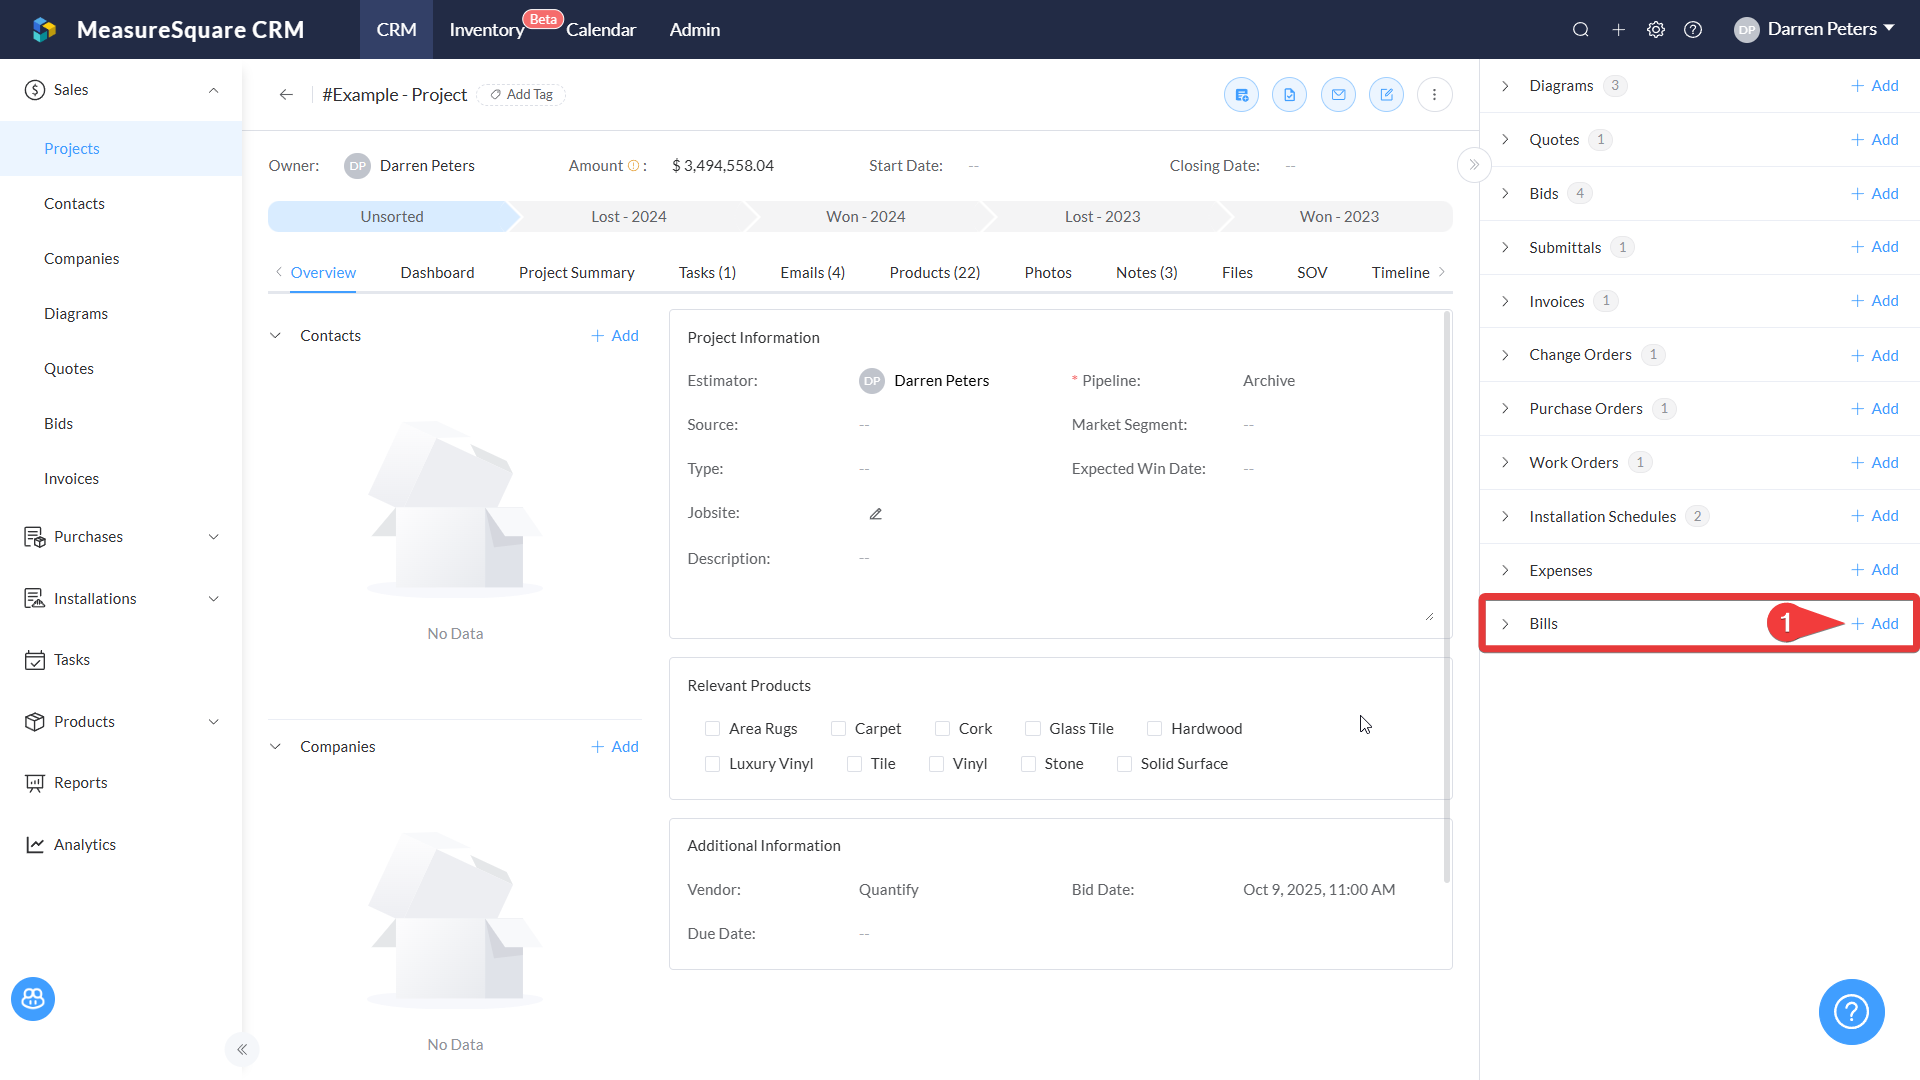The image size is (1920, 1080).
Task: Switch to the Products (22) tab
Action: [x=934, y=273]
